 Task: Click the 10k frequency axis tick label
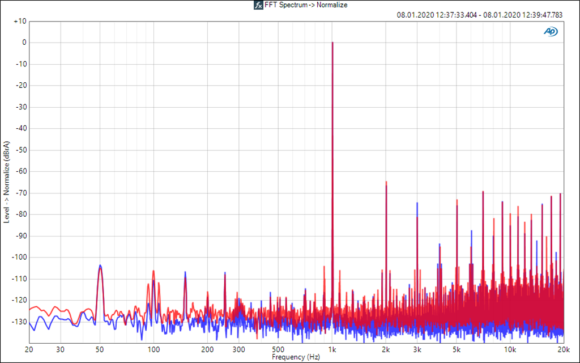[510, 349]
